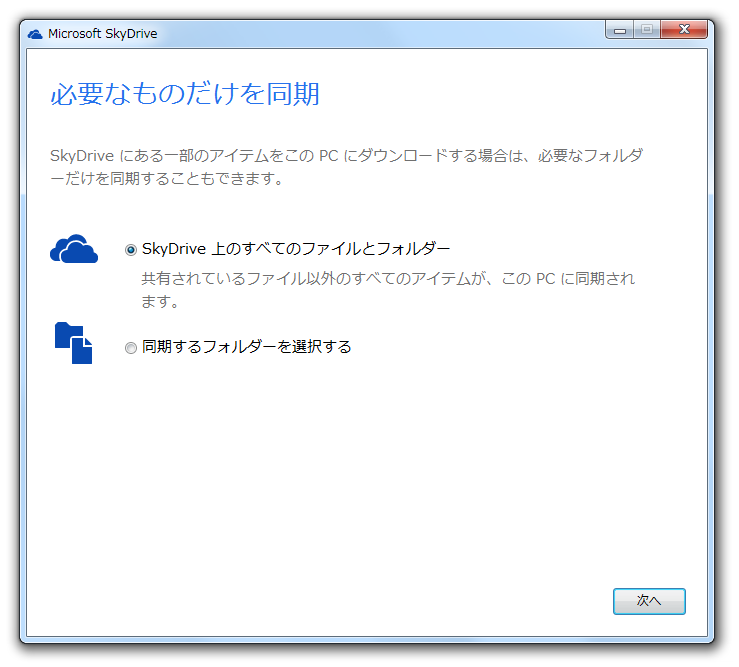Click label 'SkyDrive 上のすべてのファイルとフォルダー'
This screenshot has height=667, width=739.
click(x=296, y=248)
